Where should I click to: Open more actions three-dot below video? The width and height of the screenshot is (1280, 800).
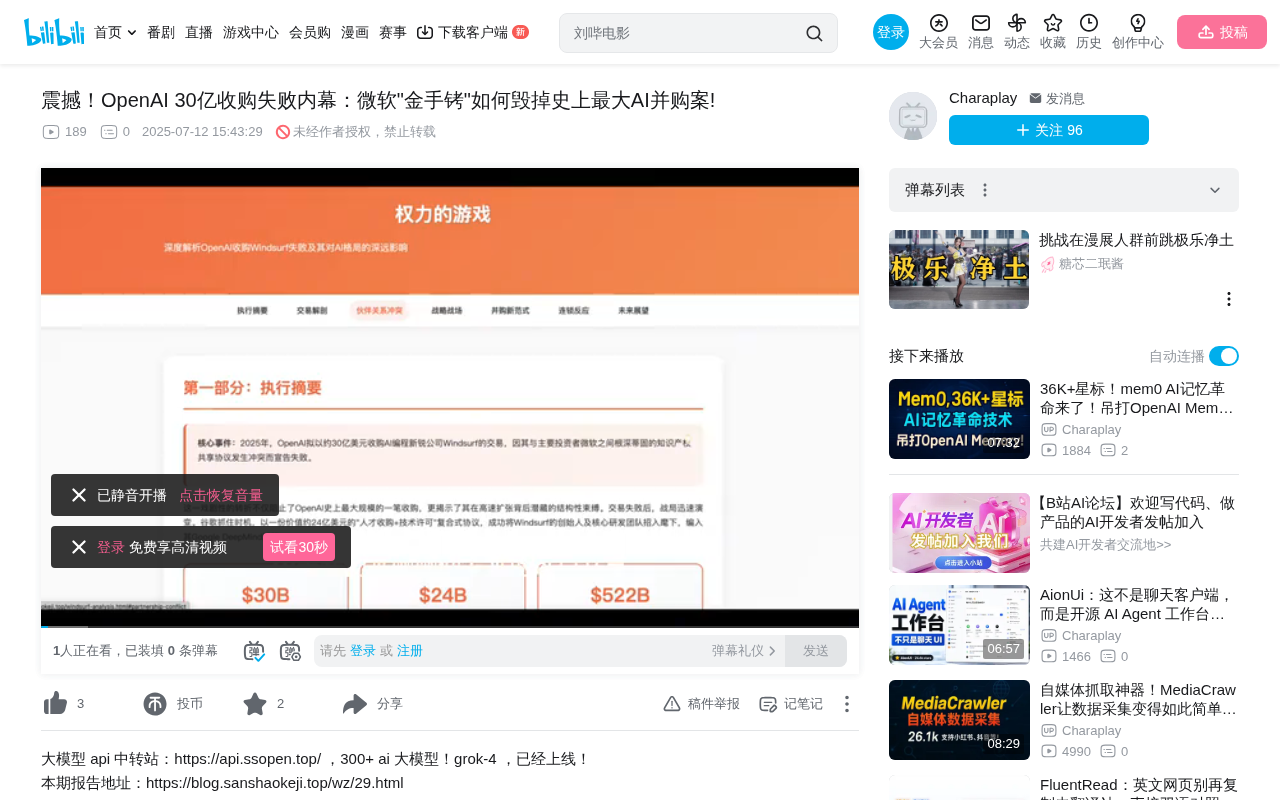[x=847, y=704]
